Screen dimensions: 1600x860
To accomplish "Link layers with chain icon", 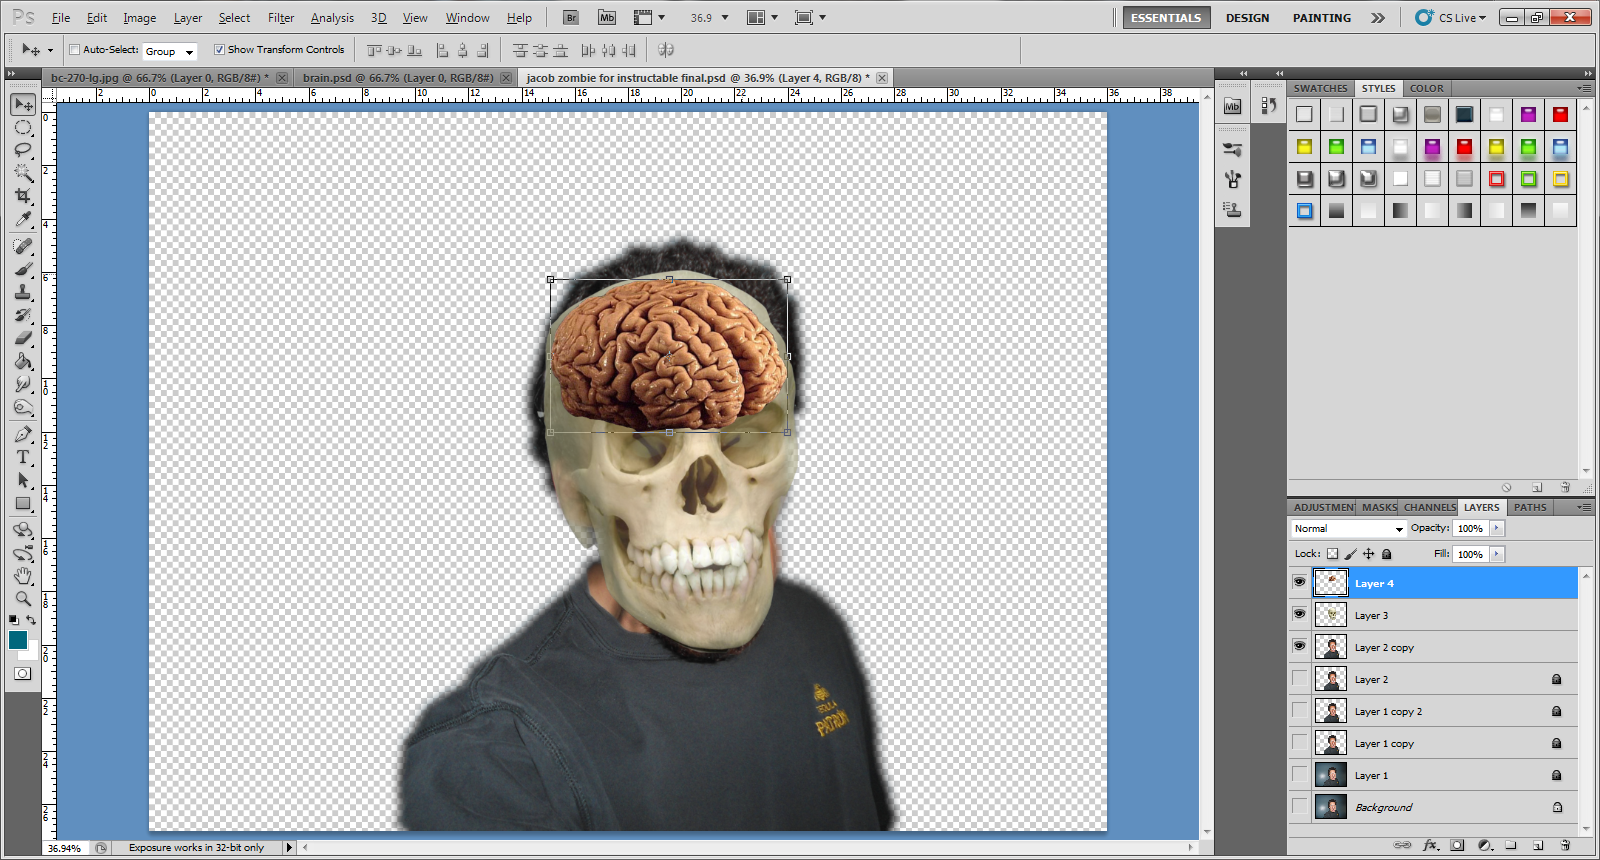I will 1402,845.
